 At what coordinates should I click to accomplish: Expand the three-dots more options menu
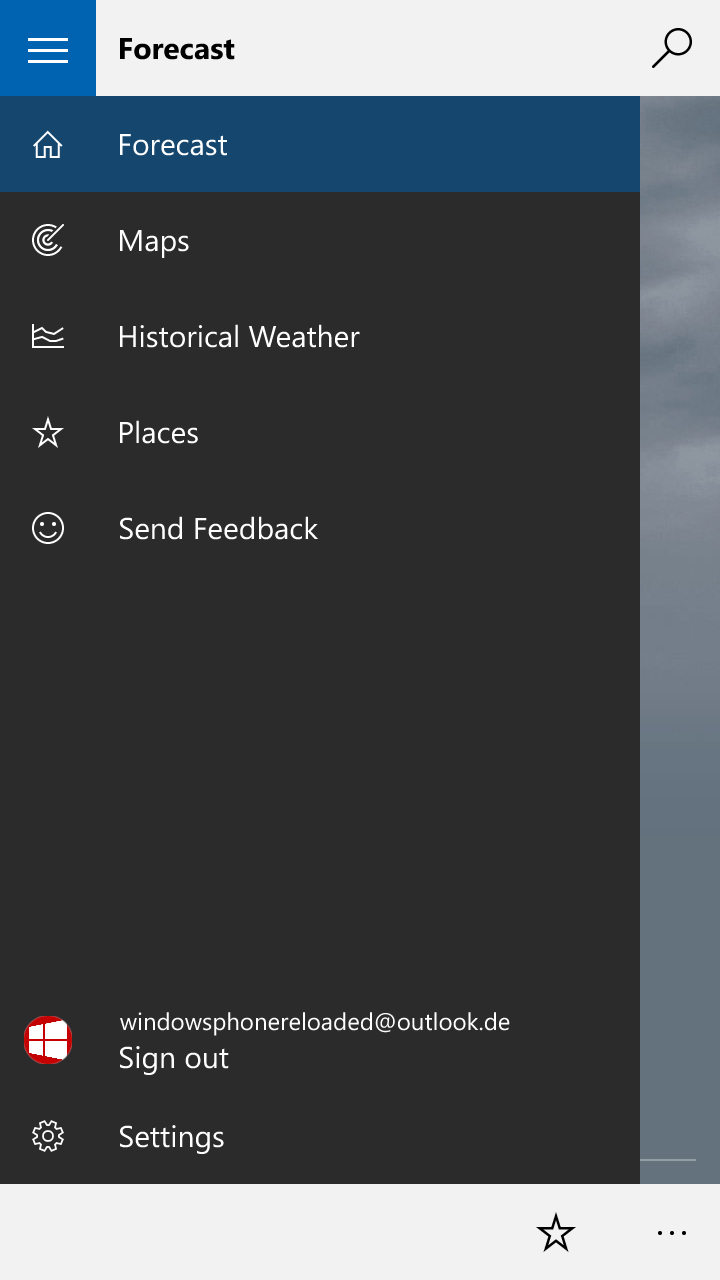click(672, 1232)
